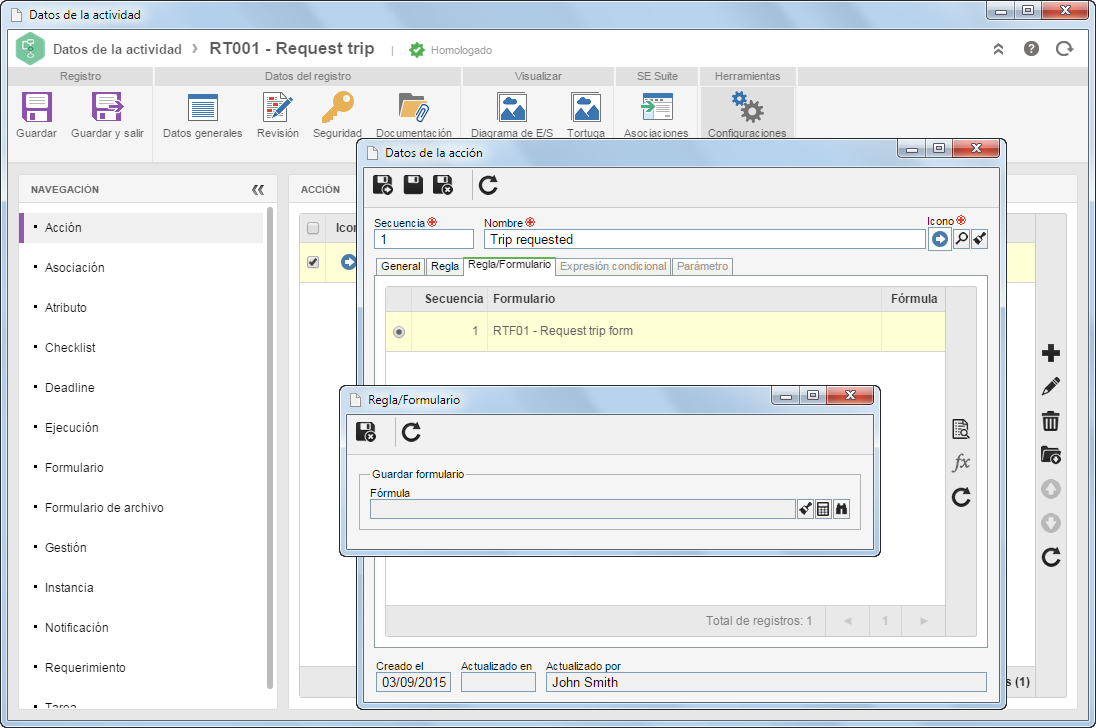
Task: Select radio for RTF01 form row
Action: pos(398,332)
